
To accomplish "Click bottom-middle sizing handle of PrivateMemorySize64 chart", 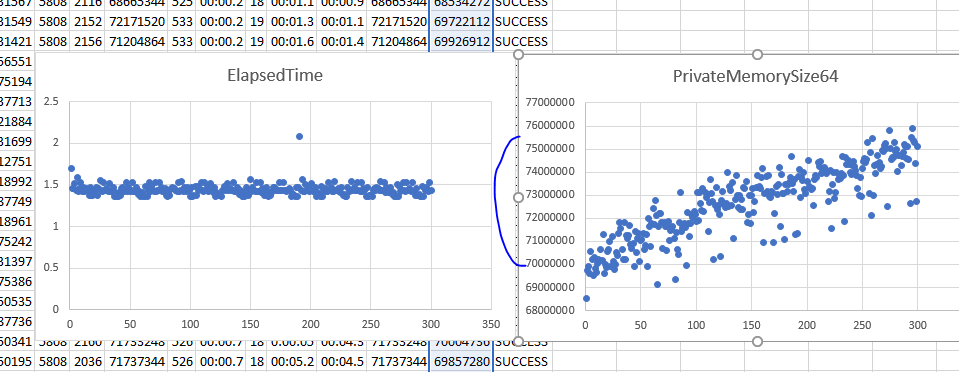I will click(x=757, y=341).
